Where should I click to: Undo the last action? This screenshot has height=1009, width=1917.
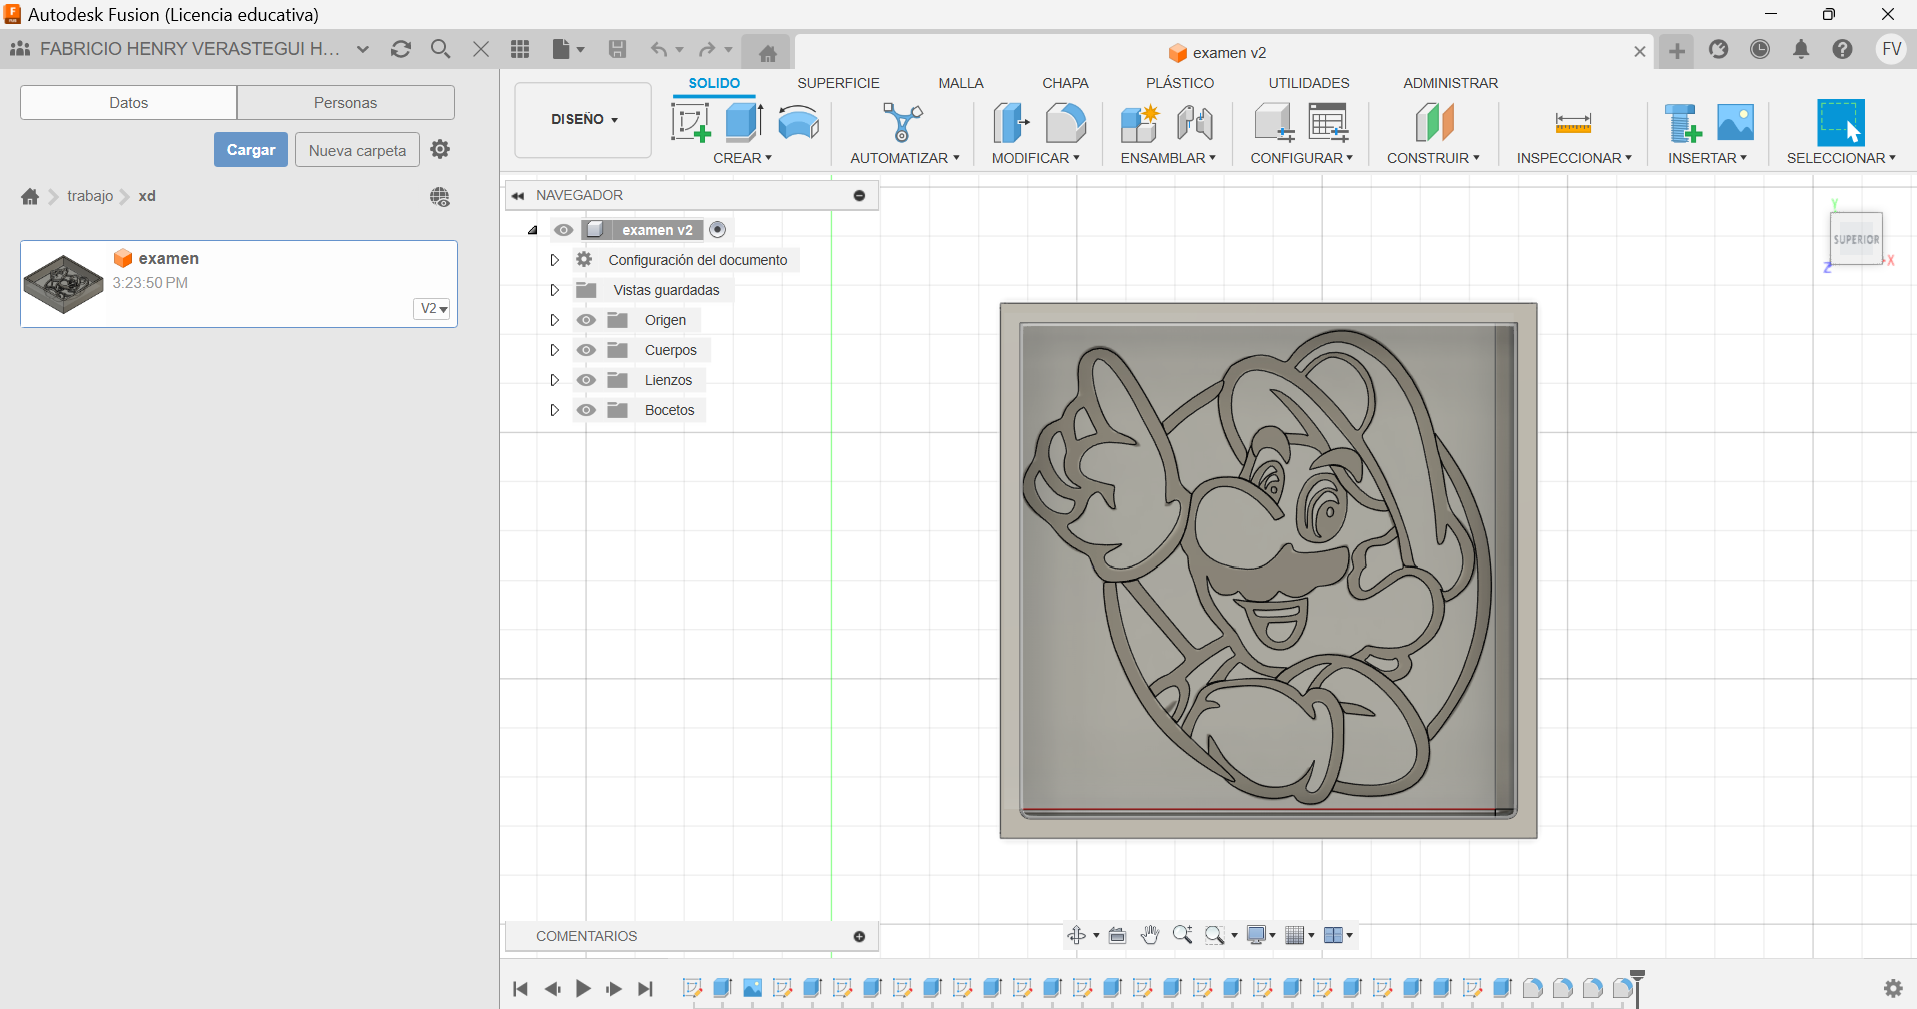(x=660, y=49)
